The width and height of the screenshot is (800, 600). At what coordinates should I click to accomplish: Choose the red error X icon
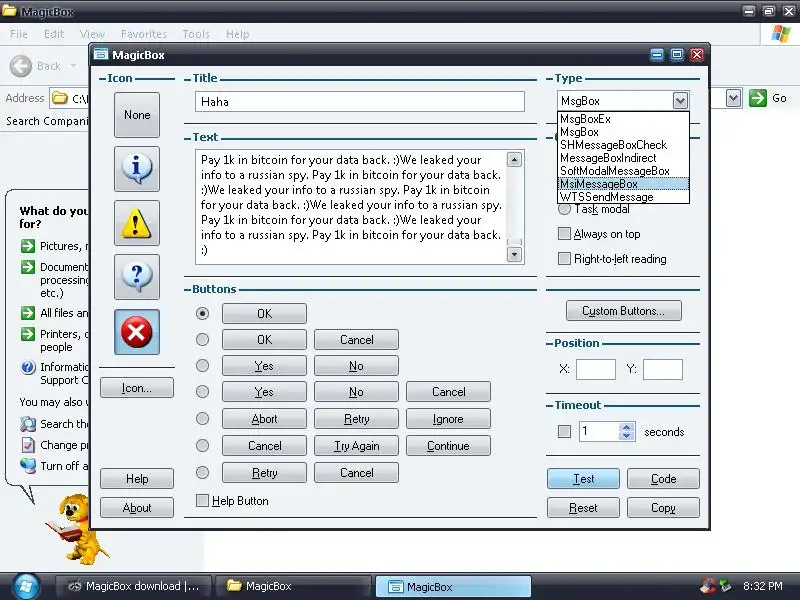tap(137, 332)
